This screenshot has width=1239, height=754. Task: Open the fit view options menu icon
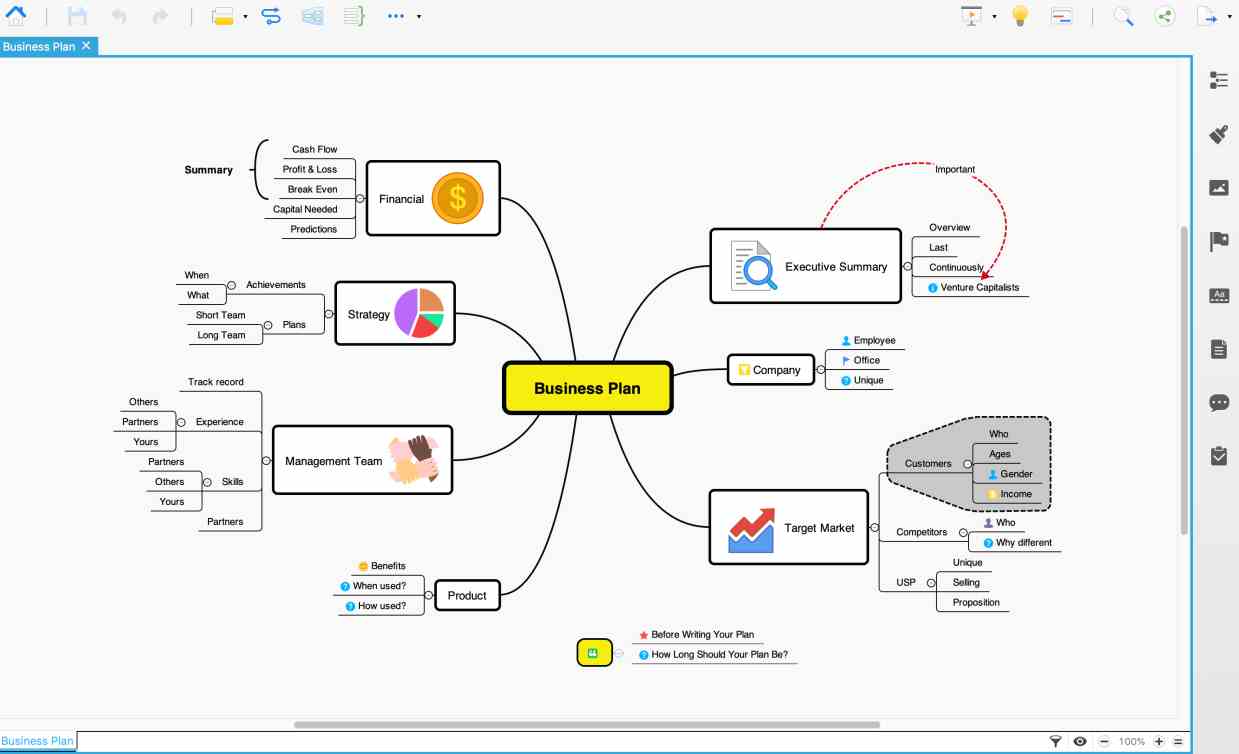(x=1178, y=742)
